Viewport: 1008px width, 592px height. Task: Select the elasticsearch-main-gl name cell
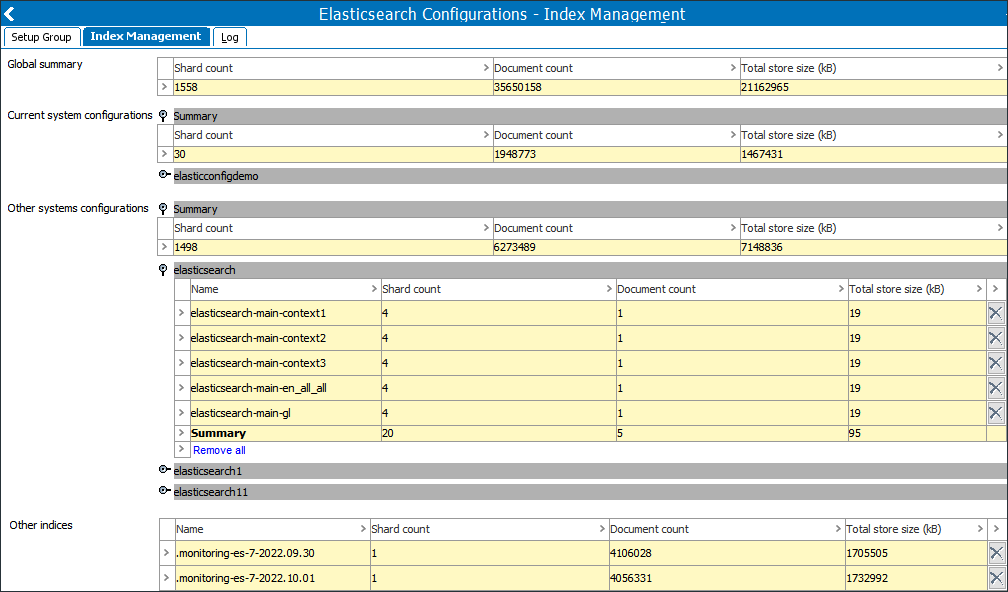click(285, 413)
